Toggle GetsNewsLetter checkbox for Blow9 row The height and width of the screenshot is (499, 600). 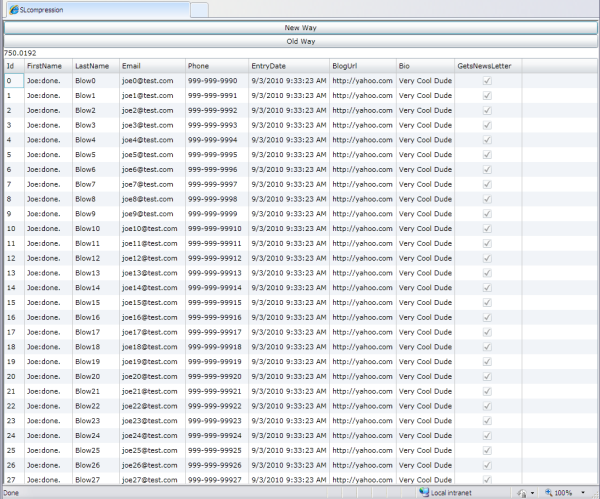[487, 214]
